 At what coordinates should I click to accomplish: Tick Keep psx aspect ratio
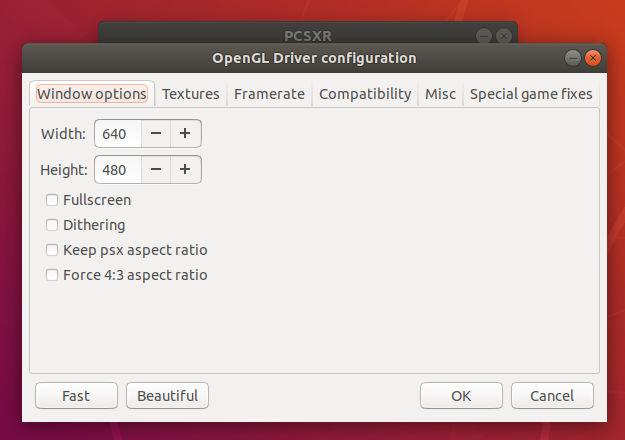52,250
